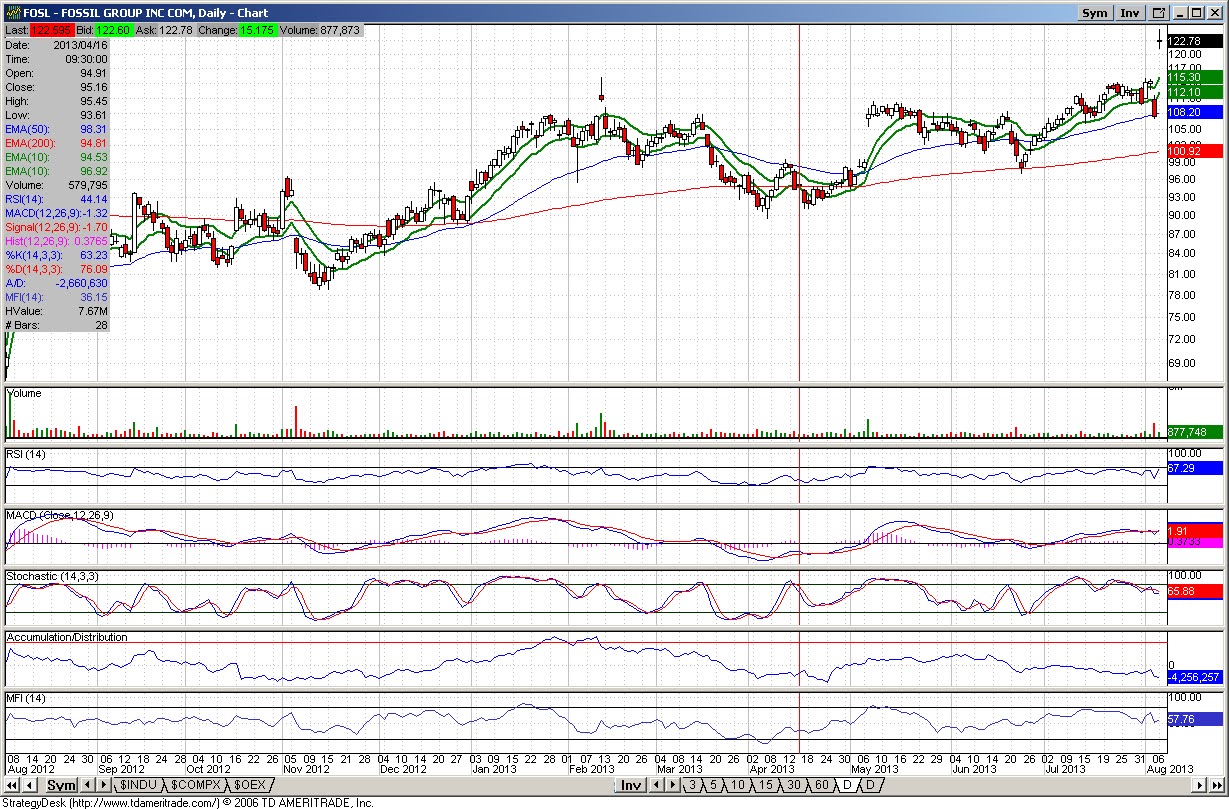Click the Last price value 122.595
This screenshot has width=1229, height=809.
pyautogui.click(x=53, y=31)
